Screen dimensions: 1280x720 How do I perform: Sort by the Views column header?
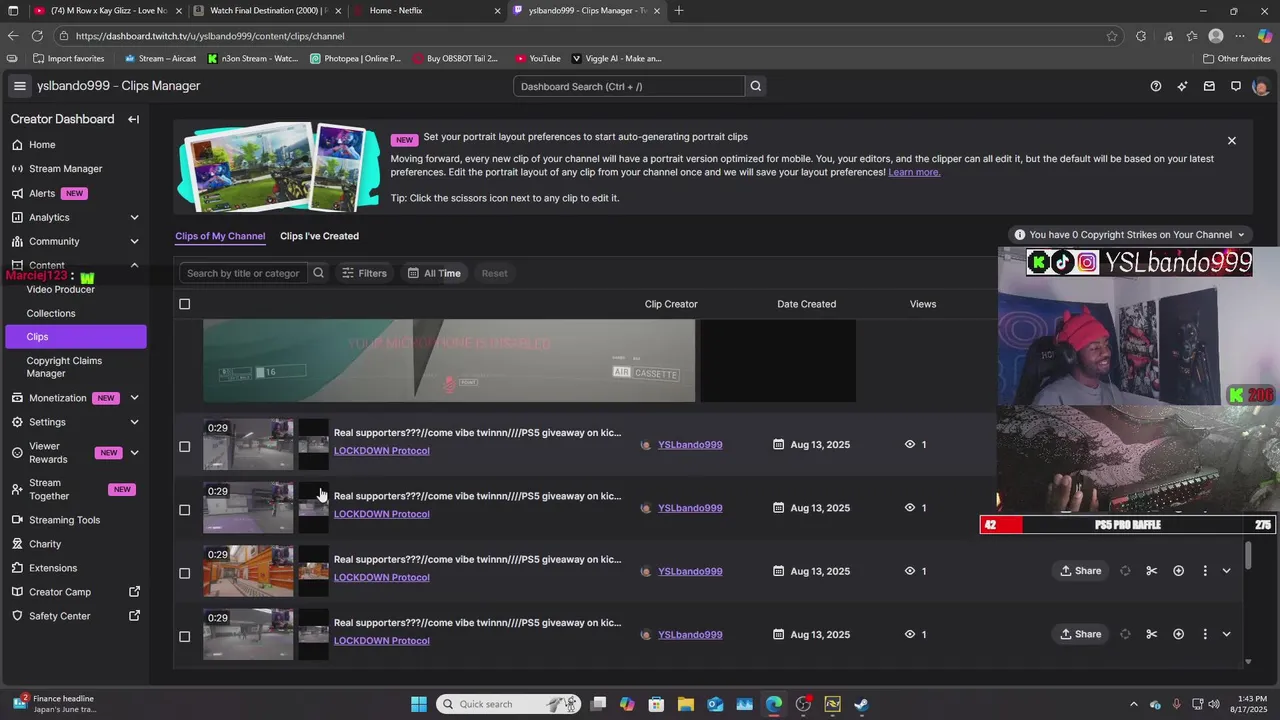point(923,304)
